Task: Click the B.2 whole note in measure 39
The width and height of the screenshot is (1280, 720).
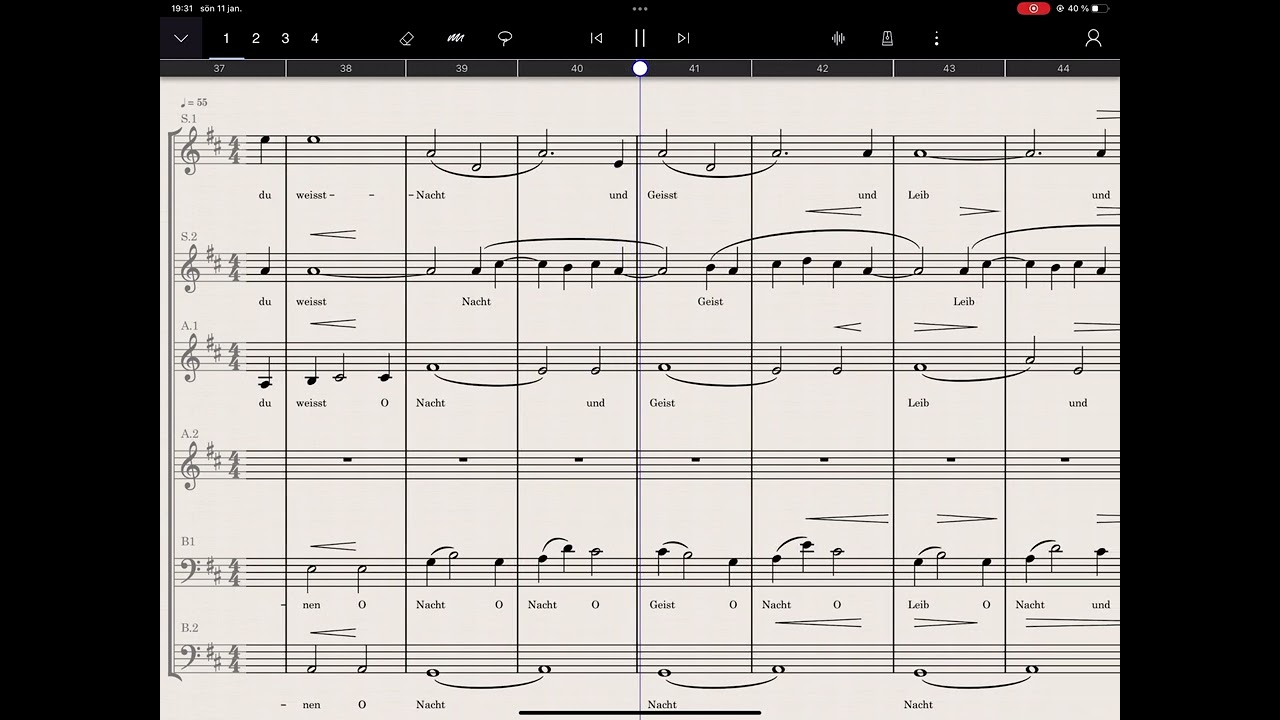Action: coord(432,673)
